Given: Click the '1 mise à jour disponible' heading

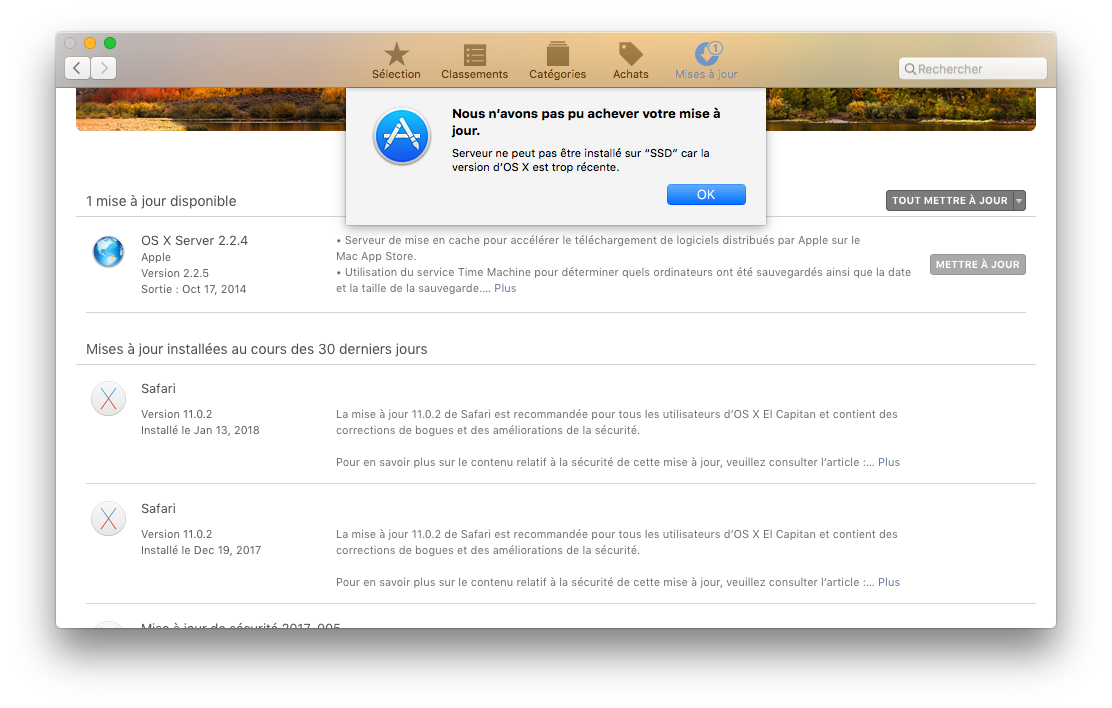Looking at the screenshot, I should [x=161, y=201].
